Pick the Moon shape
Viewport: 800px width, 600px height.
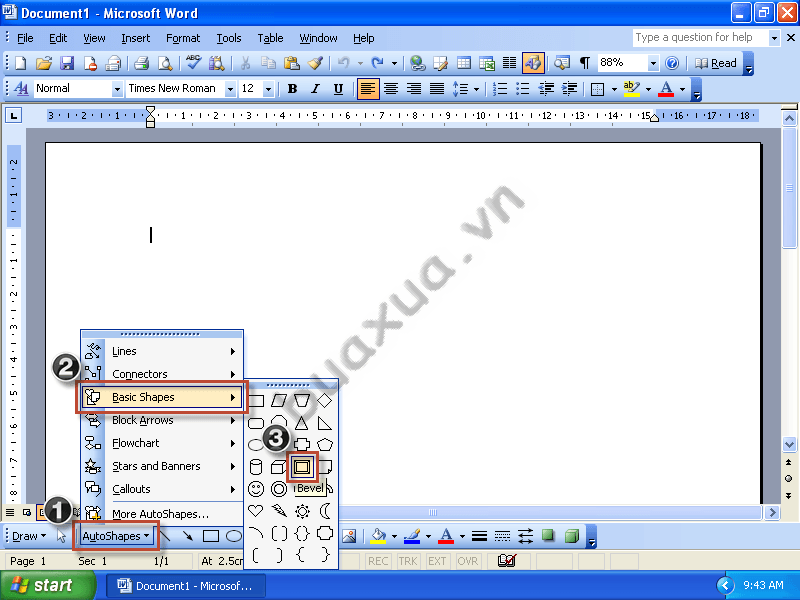[325, 511]
